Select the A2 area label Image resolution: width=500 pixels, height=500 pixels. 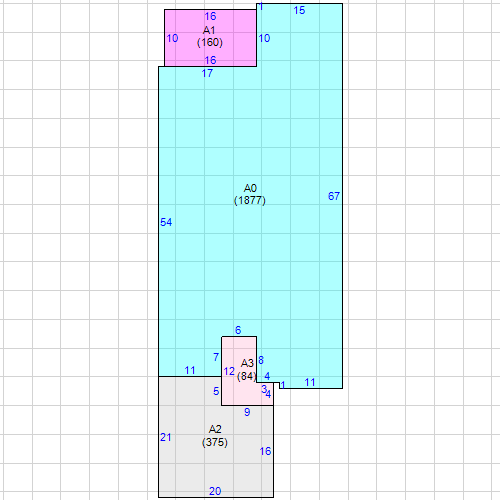click(x=215, y=429)
